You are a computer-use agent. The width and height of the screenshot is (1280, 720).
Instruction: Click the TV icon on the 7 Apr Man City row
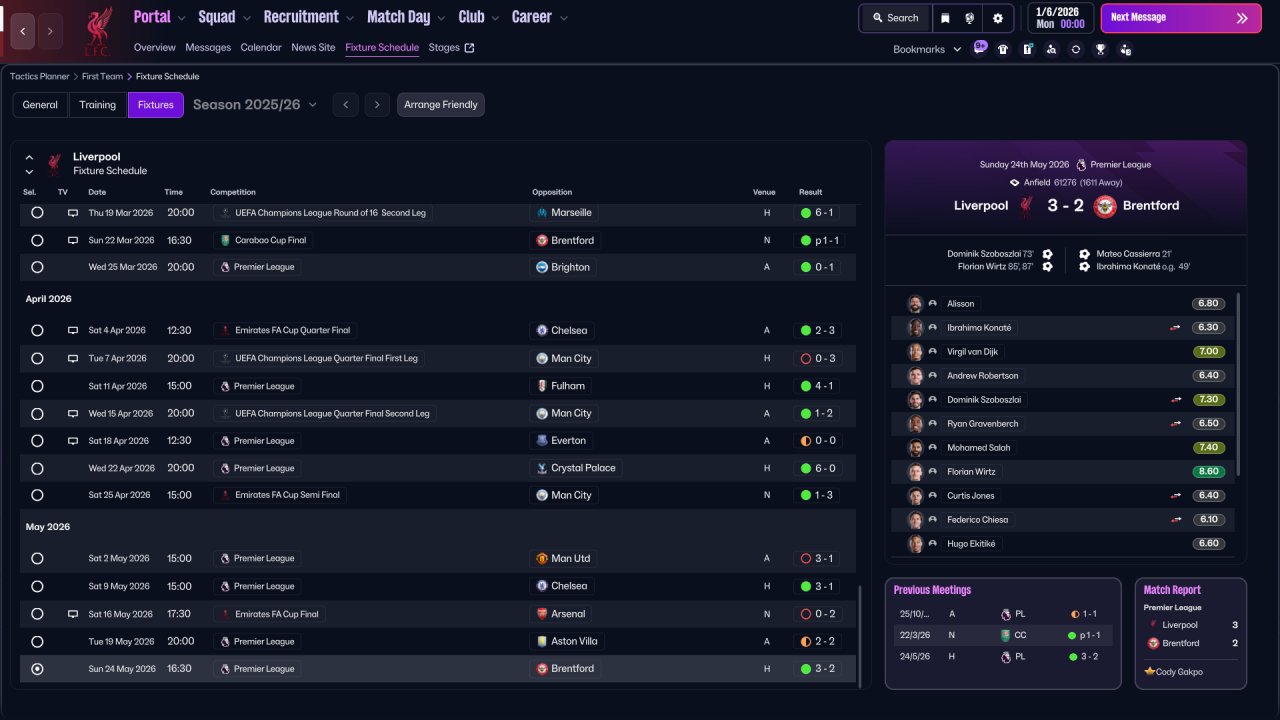[73, 358]
